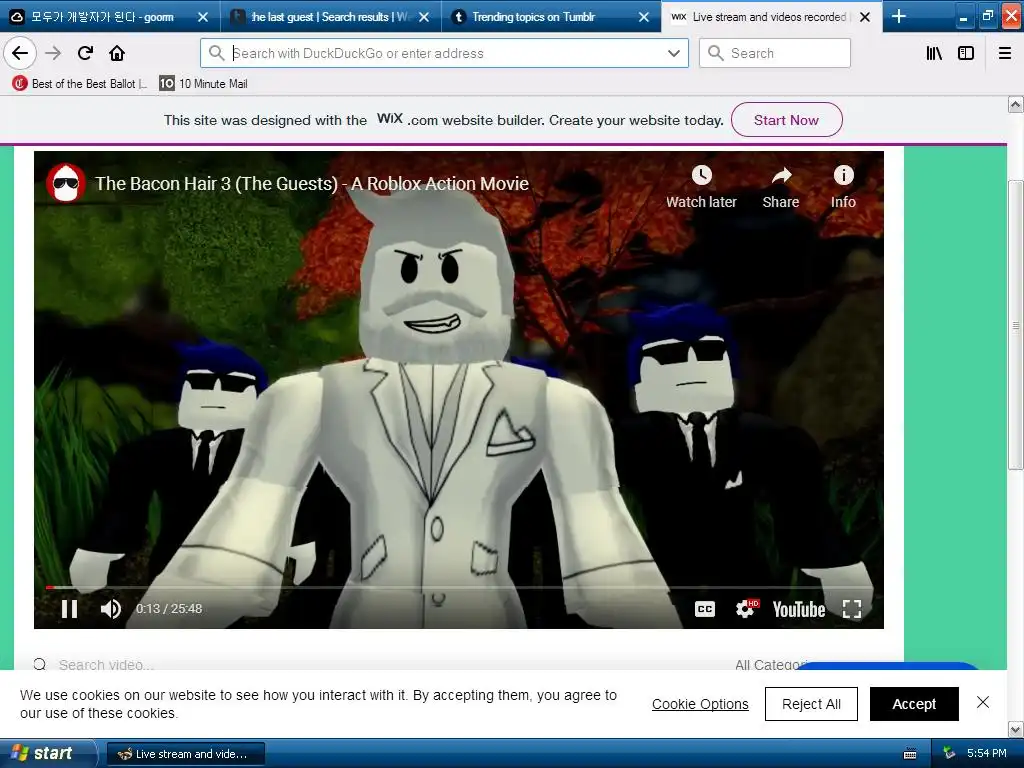This screenshot has width=1024, height=768.
Task: Open Best of the Best Ballot bookmark
Action: [x=79, y=84]
